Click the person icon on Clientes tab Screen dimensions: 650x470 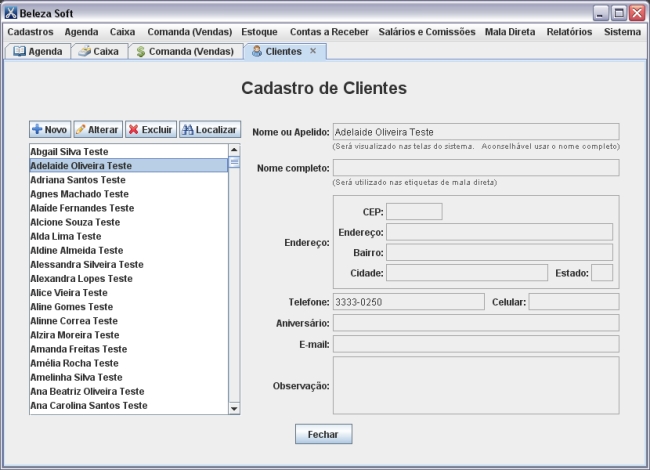tap(257, 51)
